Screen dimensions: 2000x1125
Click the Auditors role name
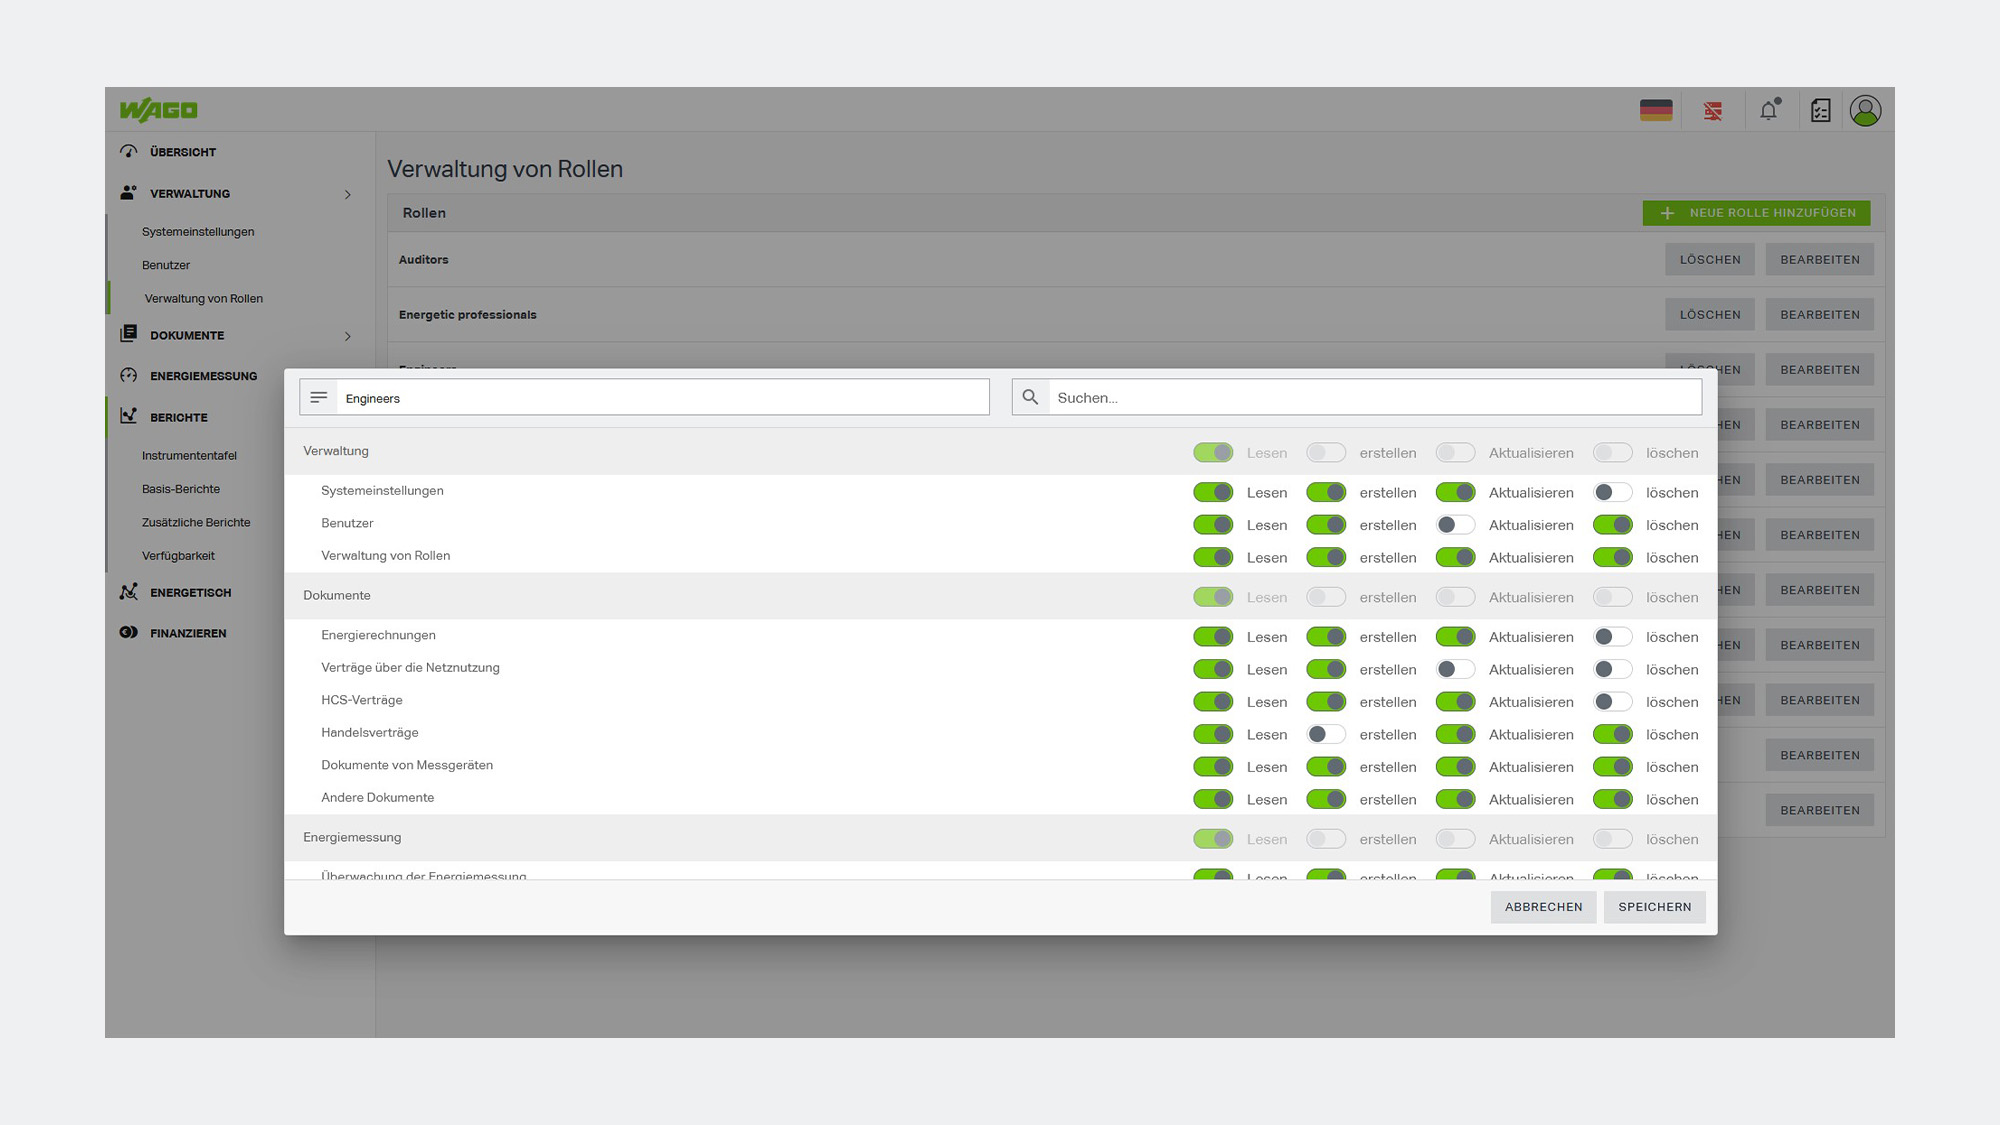pos(423,260)
